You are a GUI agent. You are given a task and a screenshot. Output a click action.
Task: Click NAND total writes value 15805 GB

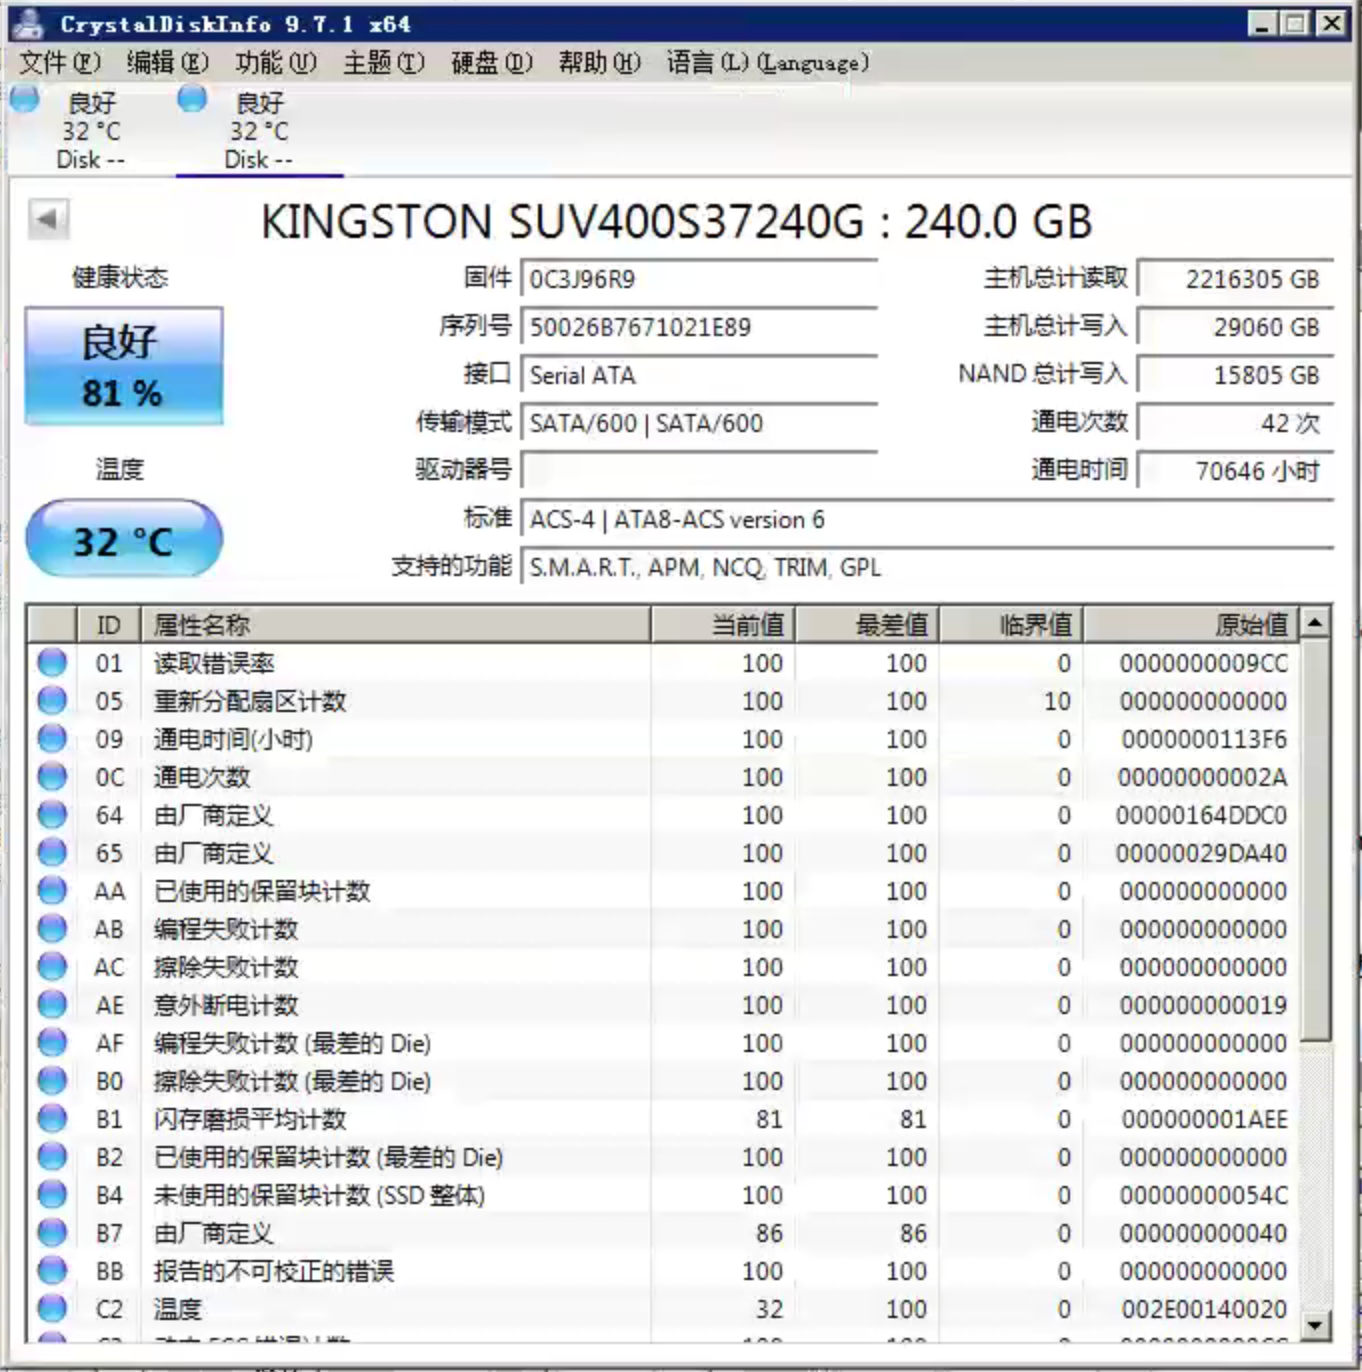(1236, 375)
